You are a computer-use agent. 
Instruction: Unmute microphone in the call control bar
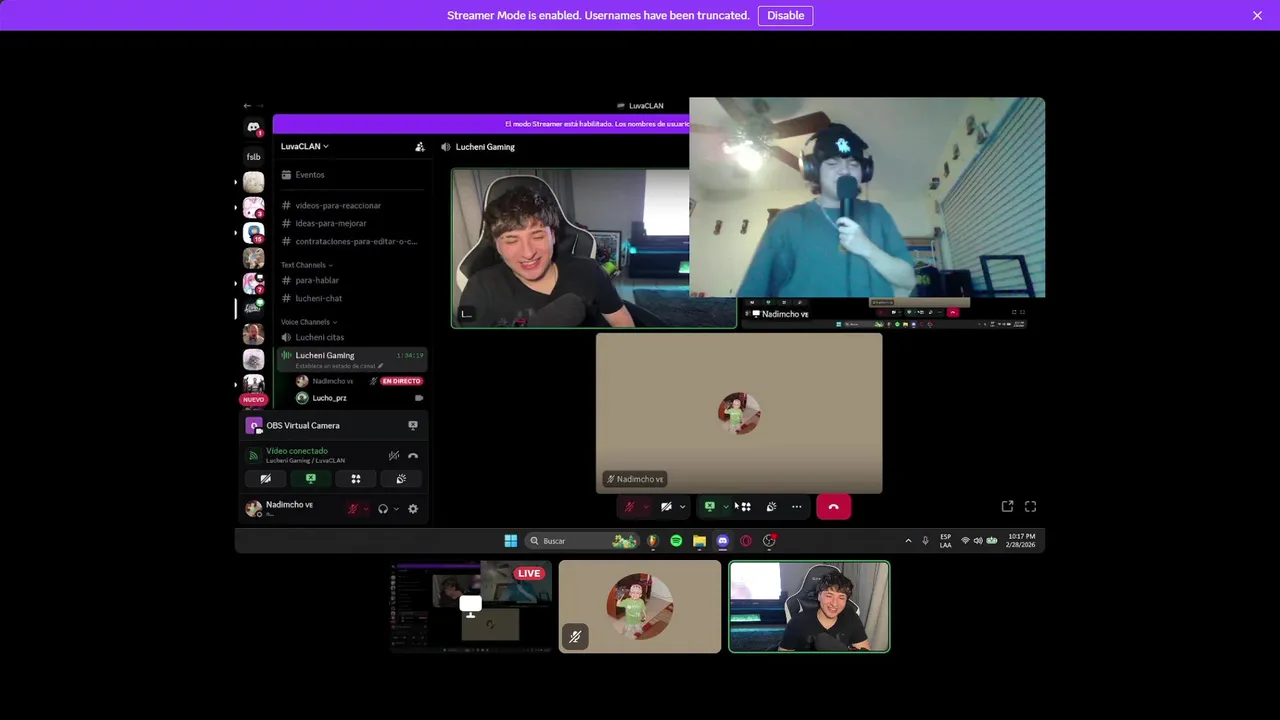pos(629,507)
